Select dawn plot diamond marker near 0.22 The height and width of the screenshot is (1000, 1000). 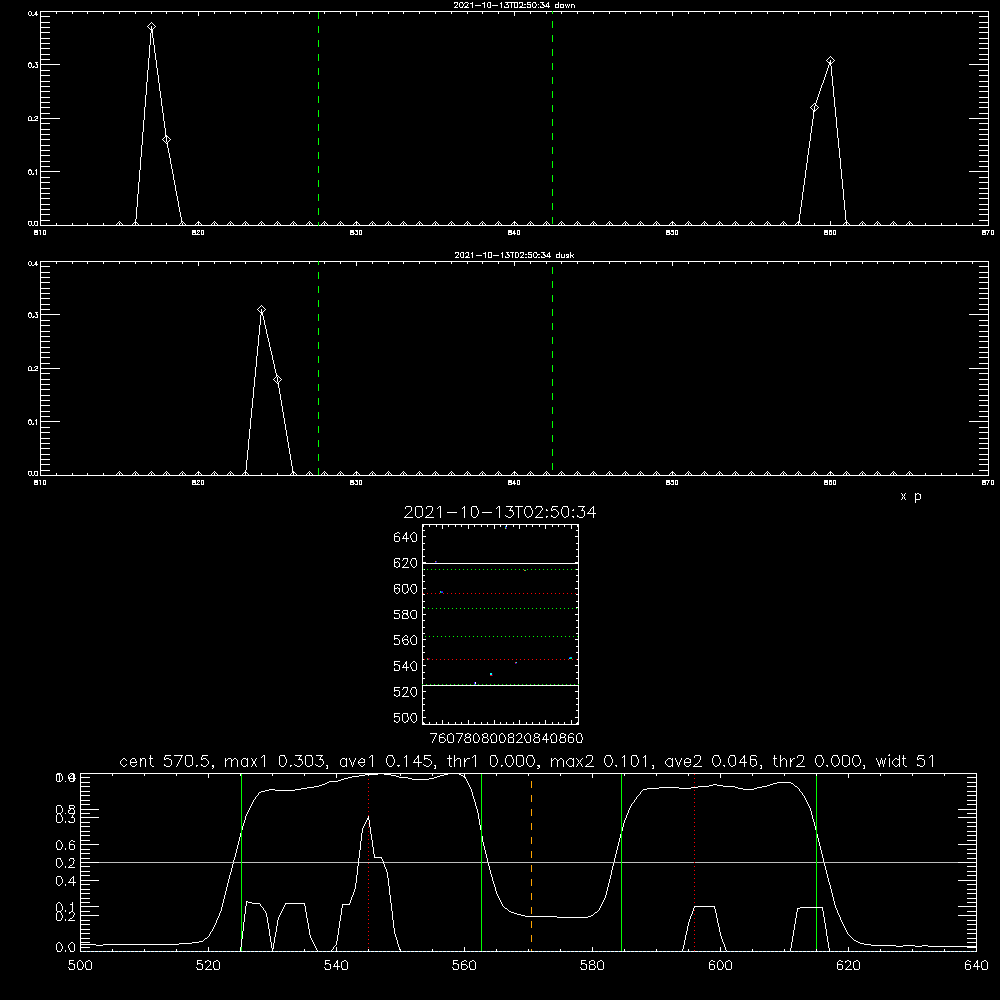point(814,108)
